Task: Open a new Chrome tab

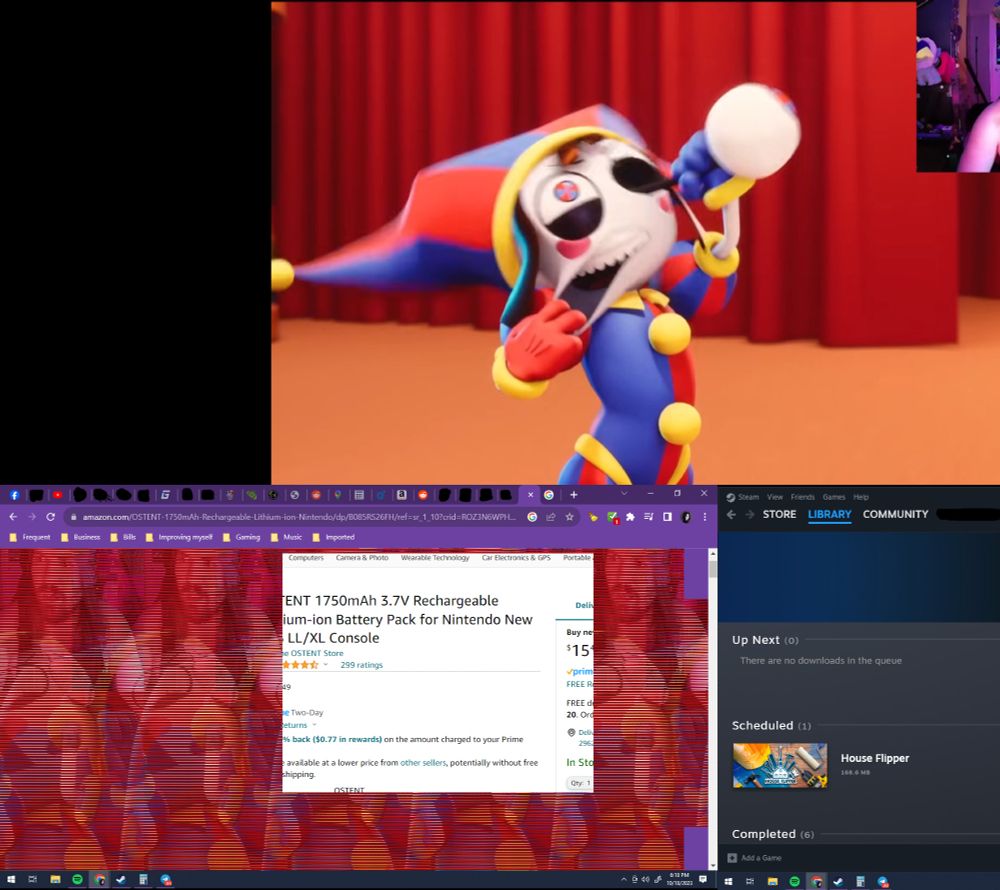Action: pyautogui.click(x=574, y=495)
